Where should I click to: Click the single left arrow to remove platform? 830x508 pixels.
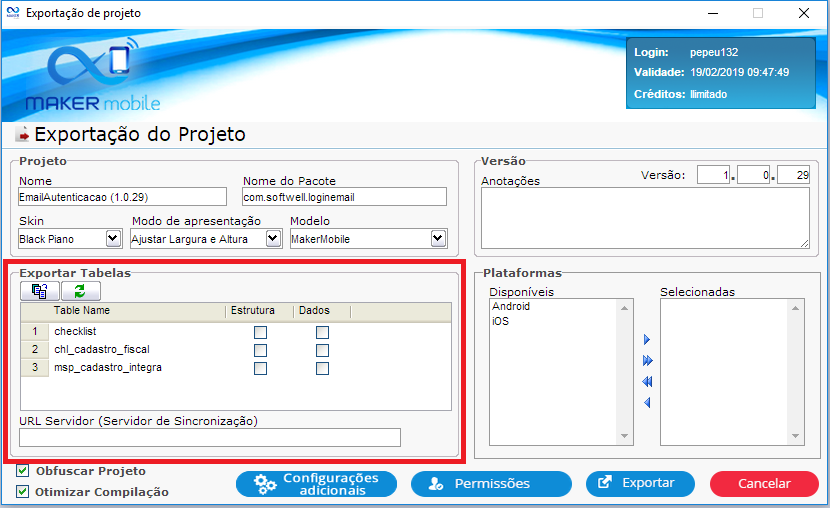click(x=647, y=403)
